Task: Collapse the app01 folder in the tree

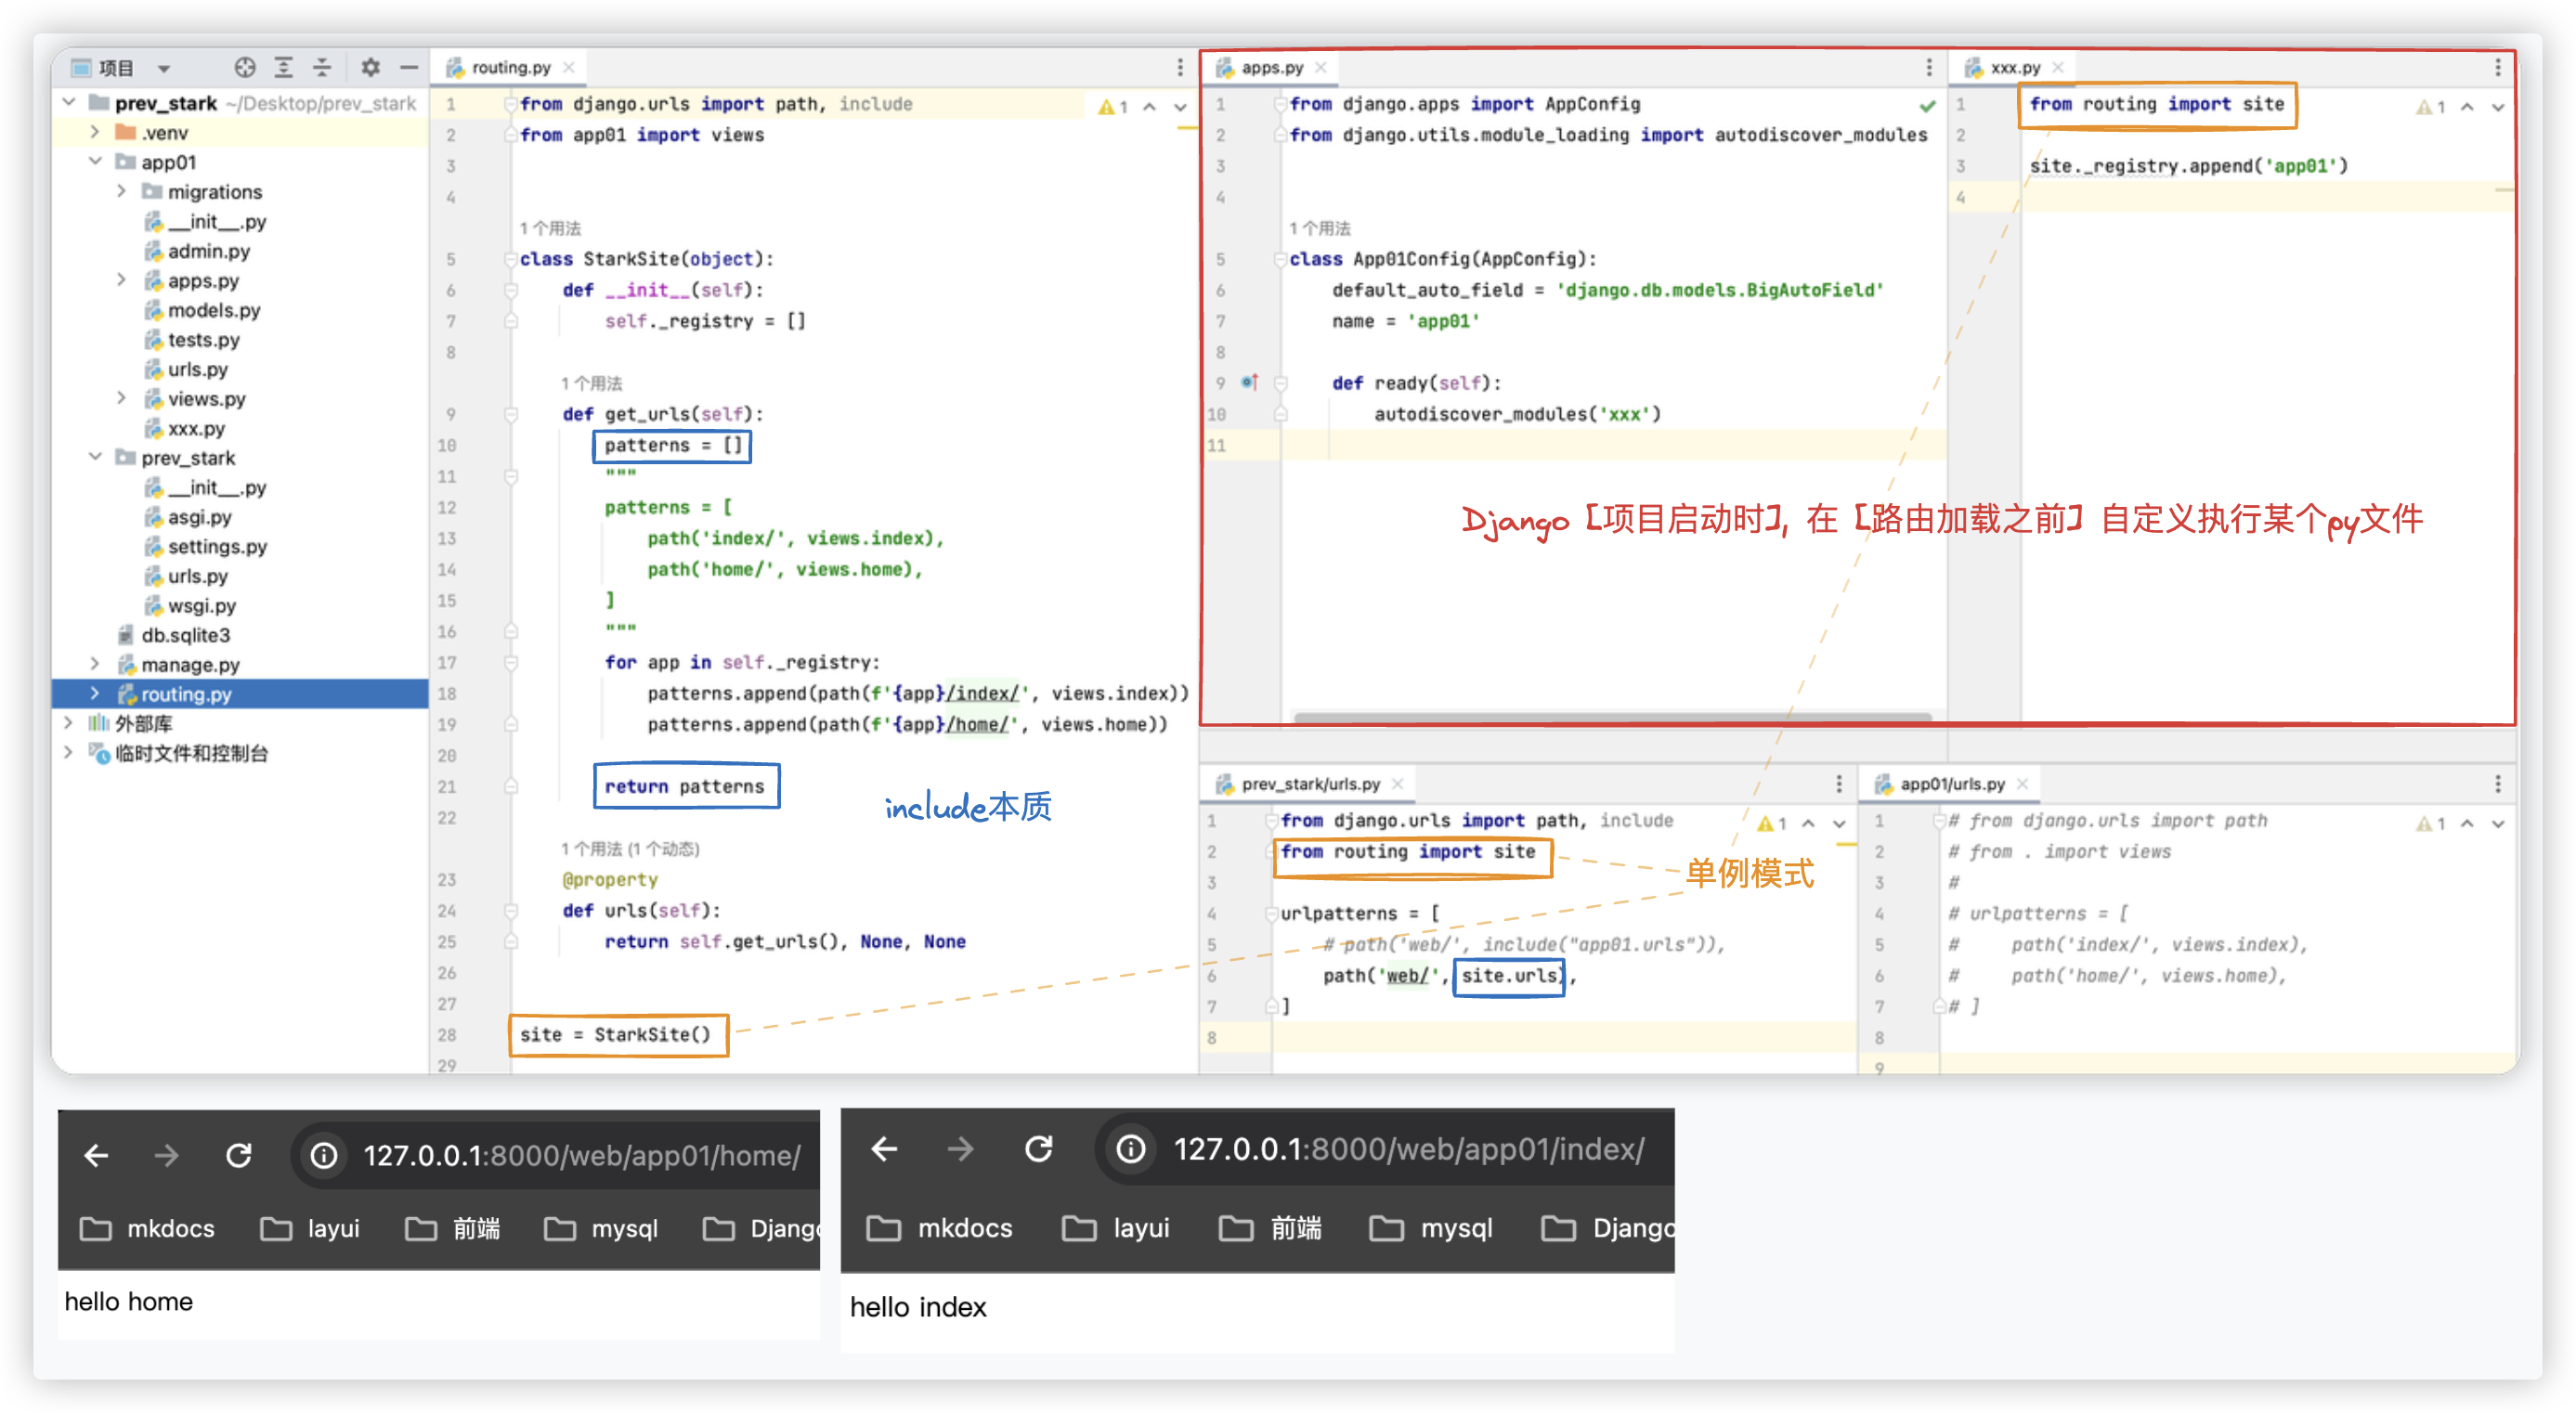Action: 95,161
